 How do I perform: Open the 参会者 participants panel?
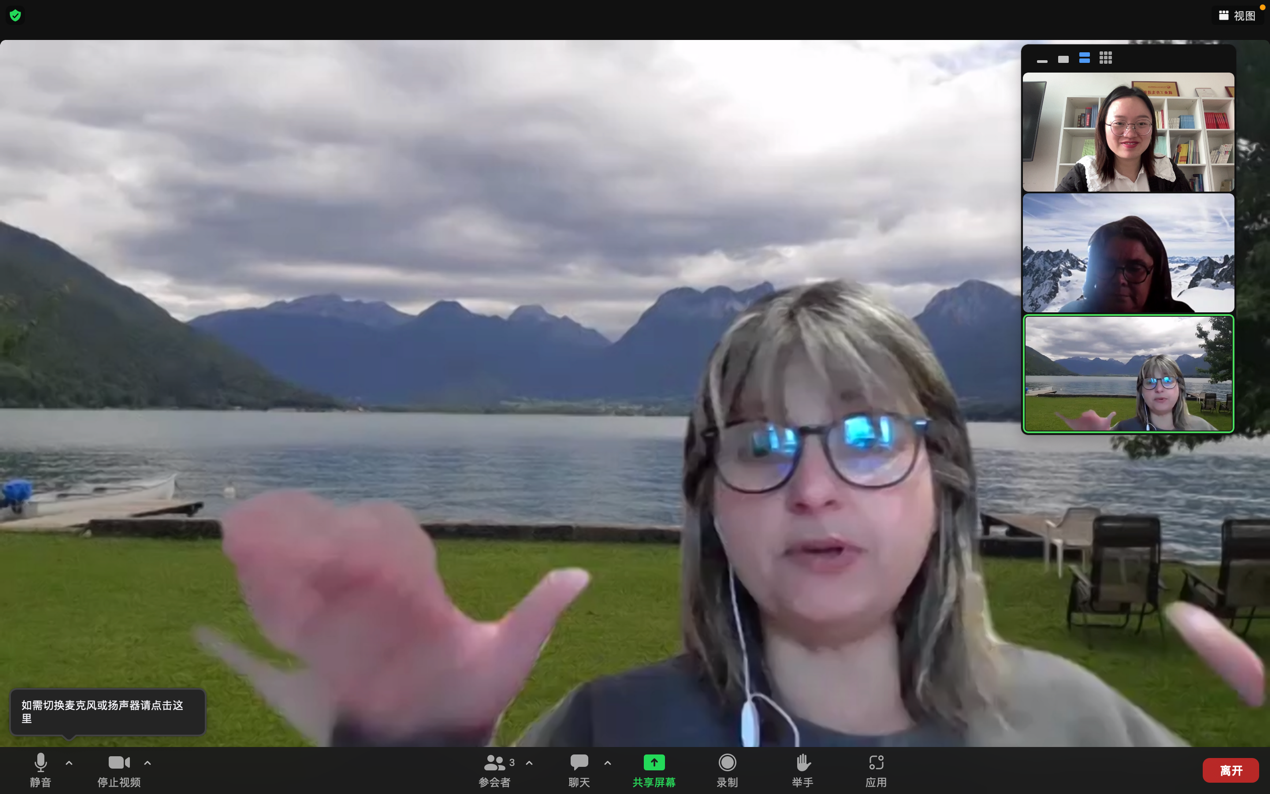495,770
